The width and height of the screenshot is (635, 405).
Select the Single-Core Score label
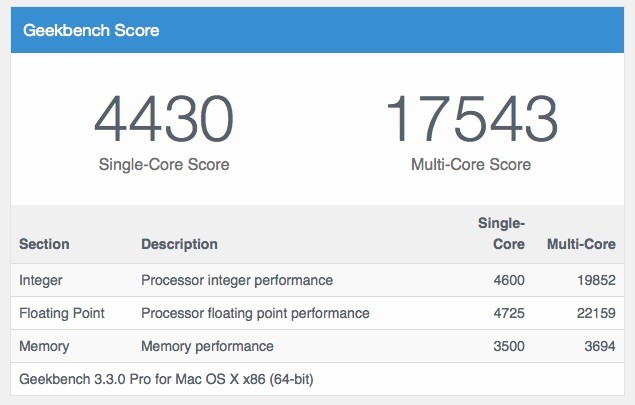pos(164,164)
